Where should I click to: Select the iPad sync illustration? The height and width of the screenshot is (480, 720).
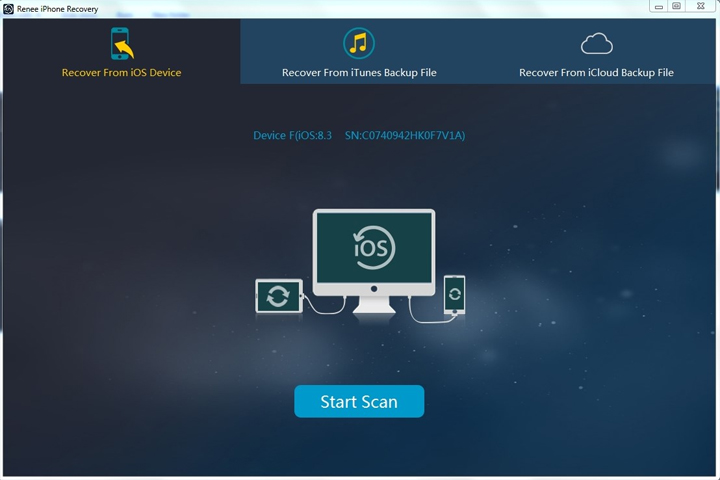[x=279, y=296]
